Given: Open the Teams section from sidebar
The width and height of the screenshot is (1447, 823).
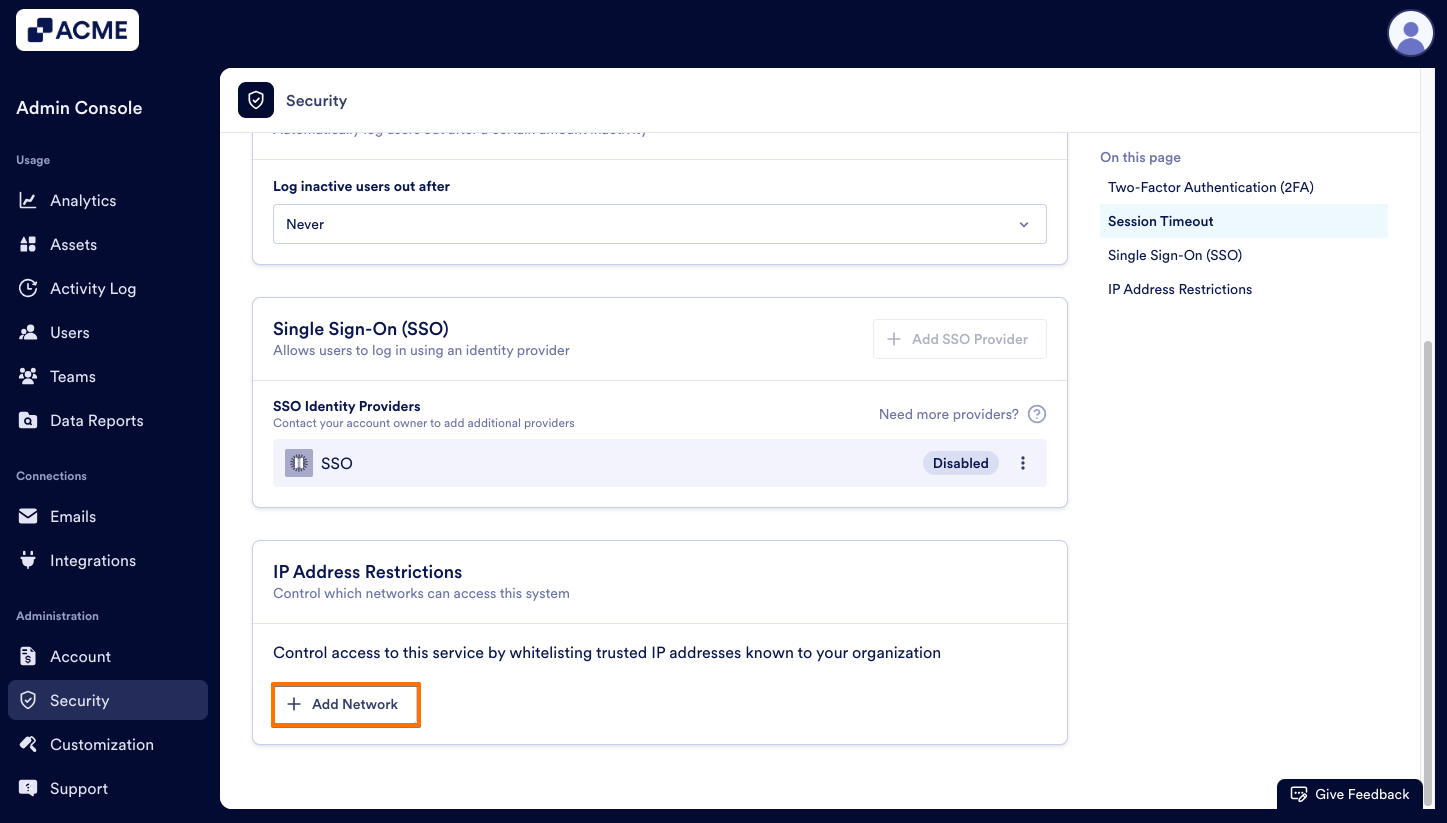Looking at the screenshot, I should pos(70,376).
